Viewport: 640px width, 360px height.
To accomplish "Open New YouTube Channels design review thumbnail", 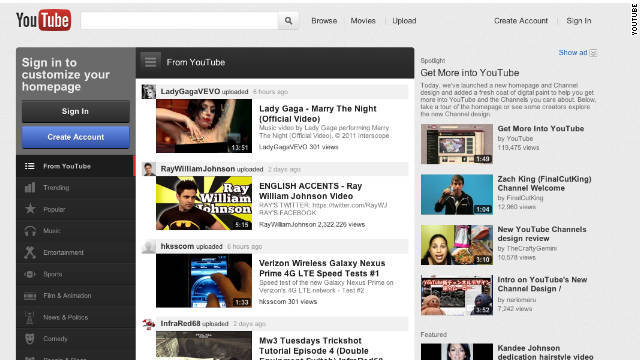I will pyautogui.click(x=457, y=245).
